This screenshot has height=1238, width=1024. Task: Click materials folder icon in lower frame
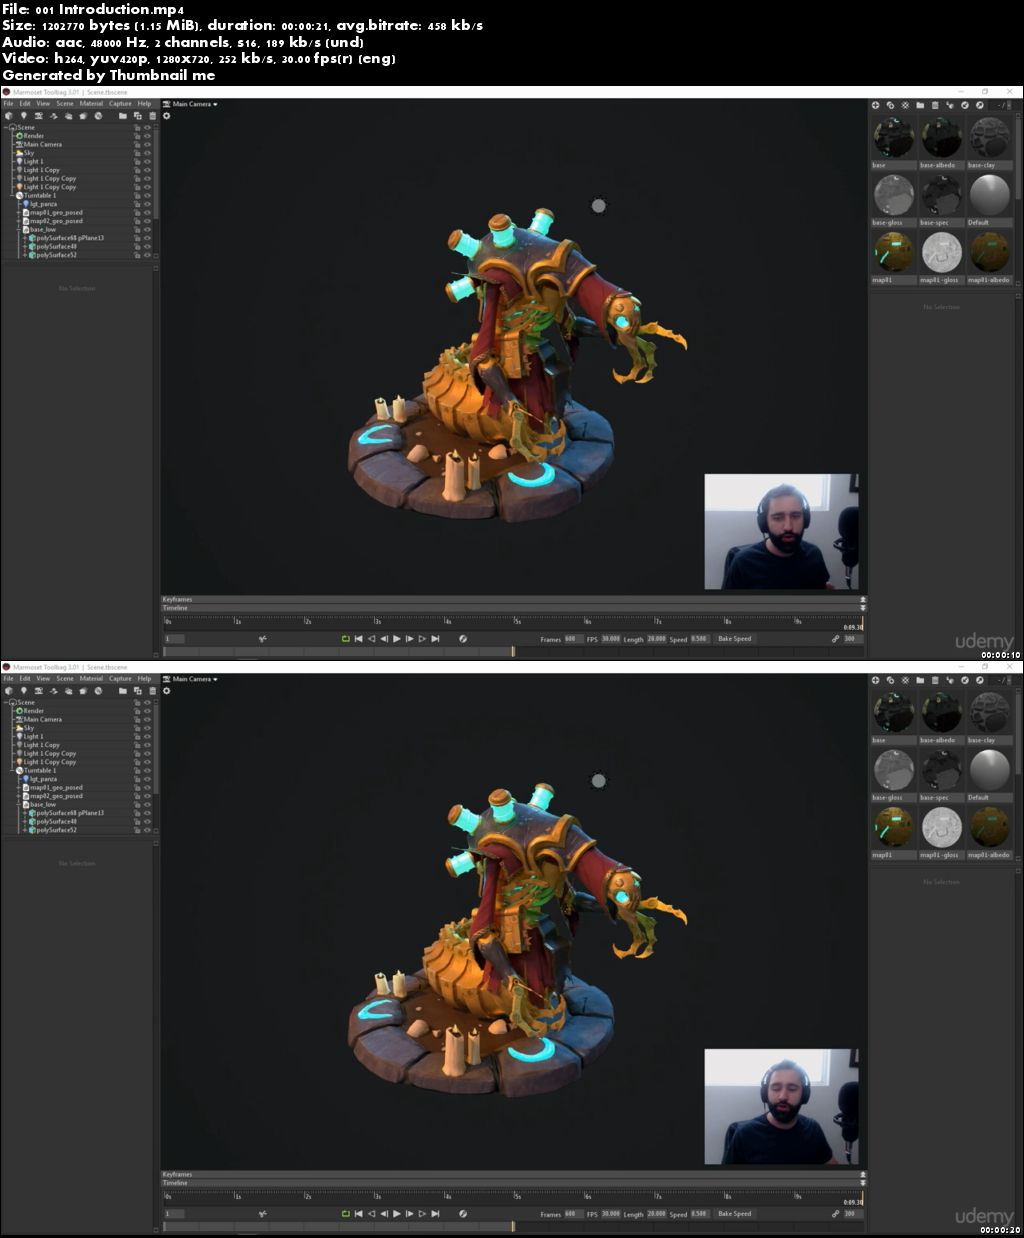[920, 679]
